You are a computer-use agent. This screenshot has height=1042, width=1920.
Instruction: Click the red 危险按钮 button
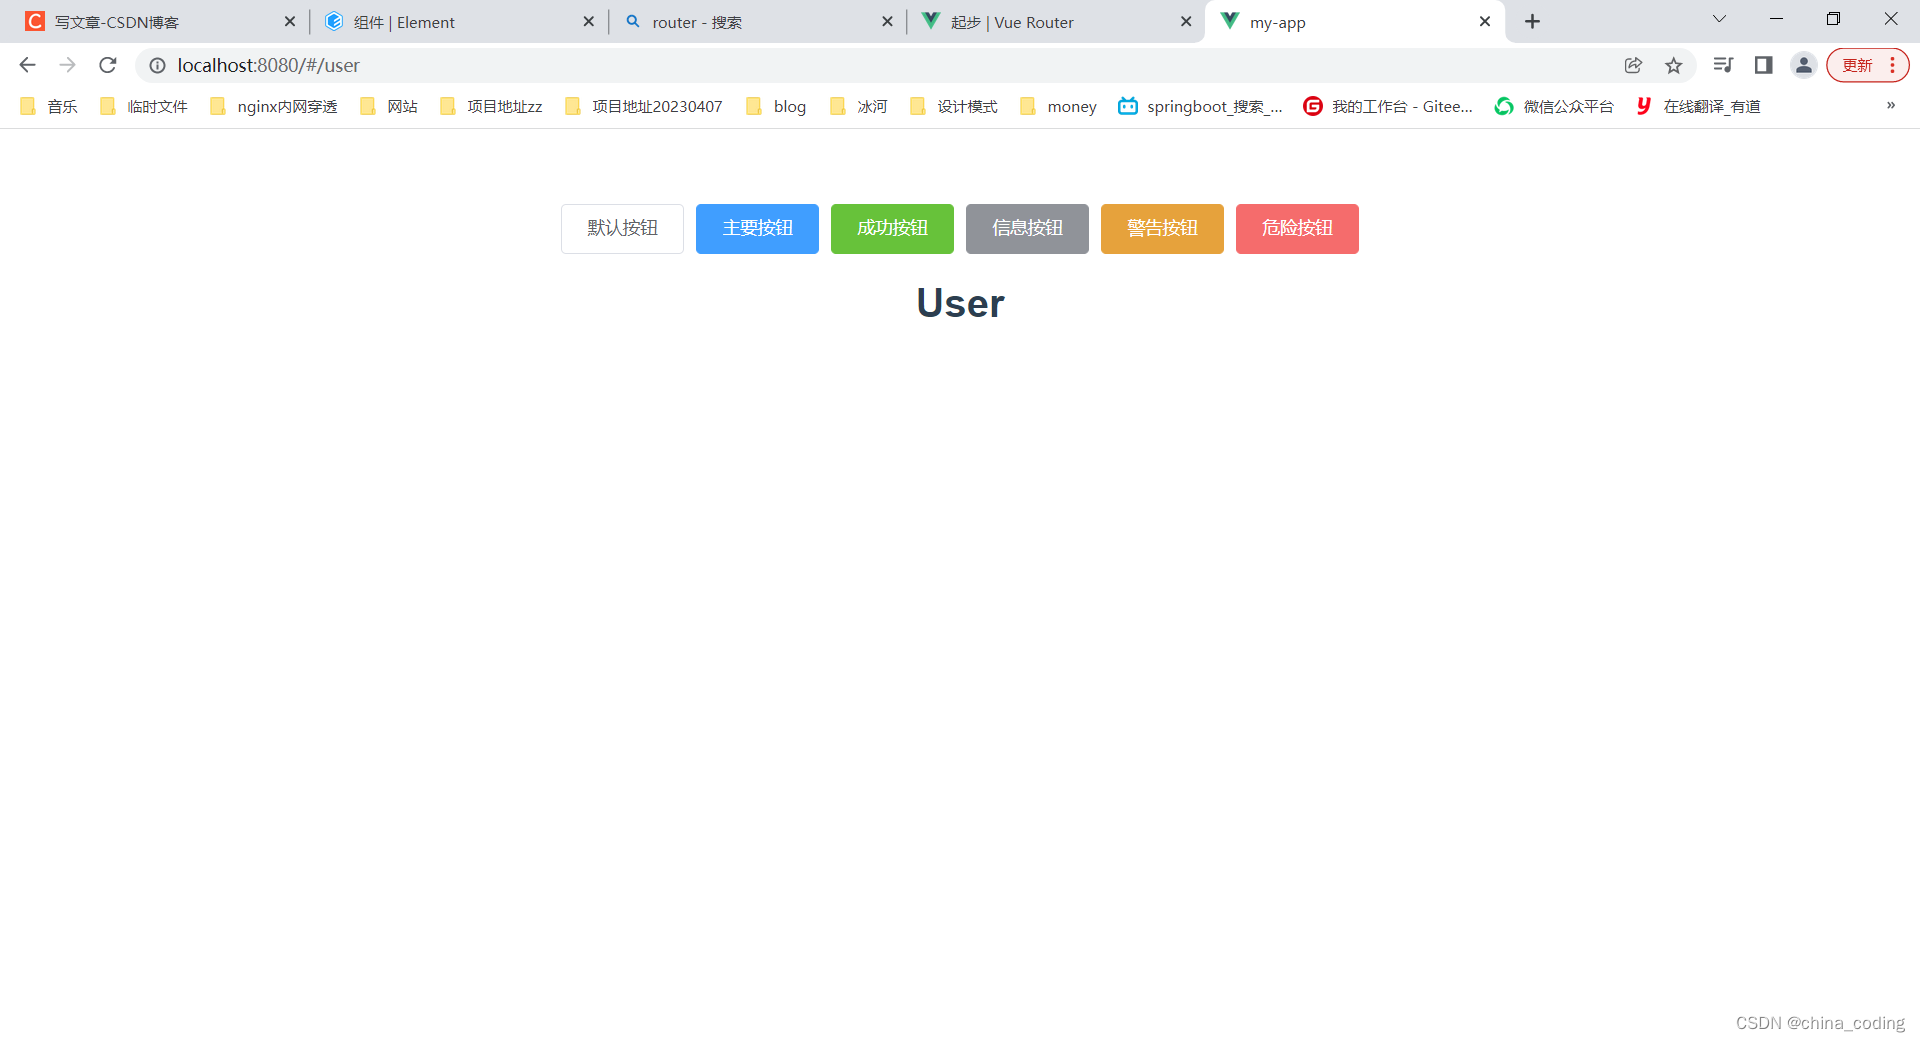1297,229
